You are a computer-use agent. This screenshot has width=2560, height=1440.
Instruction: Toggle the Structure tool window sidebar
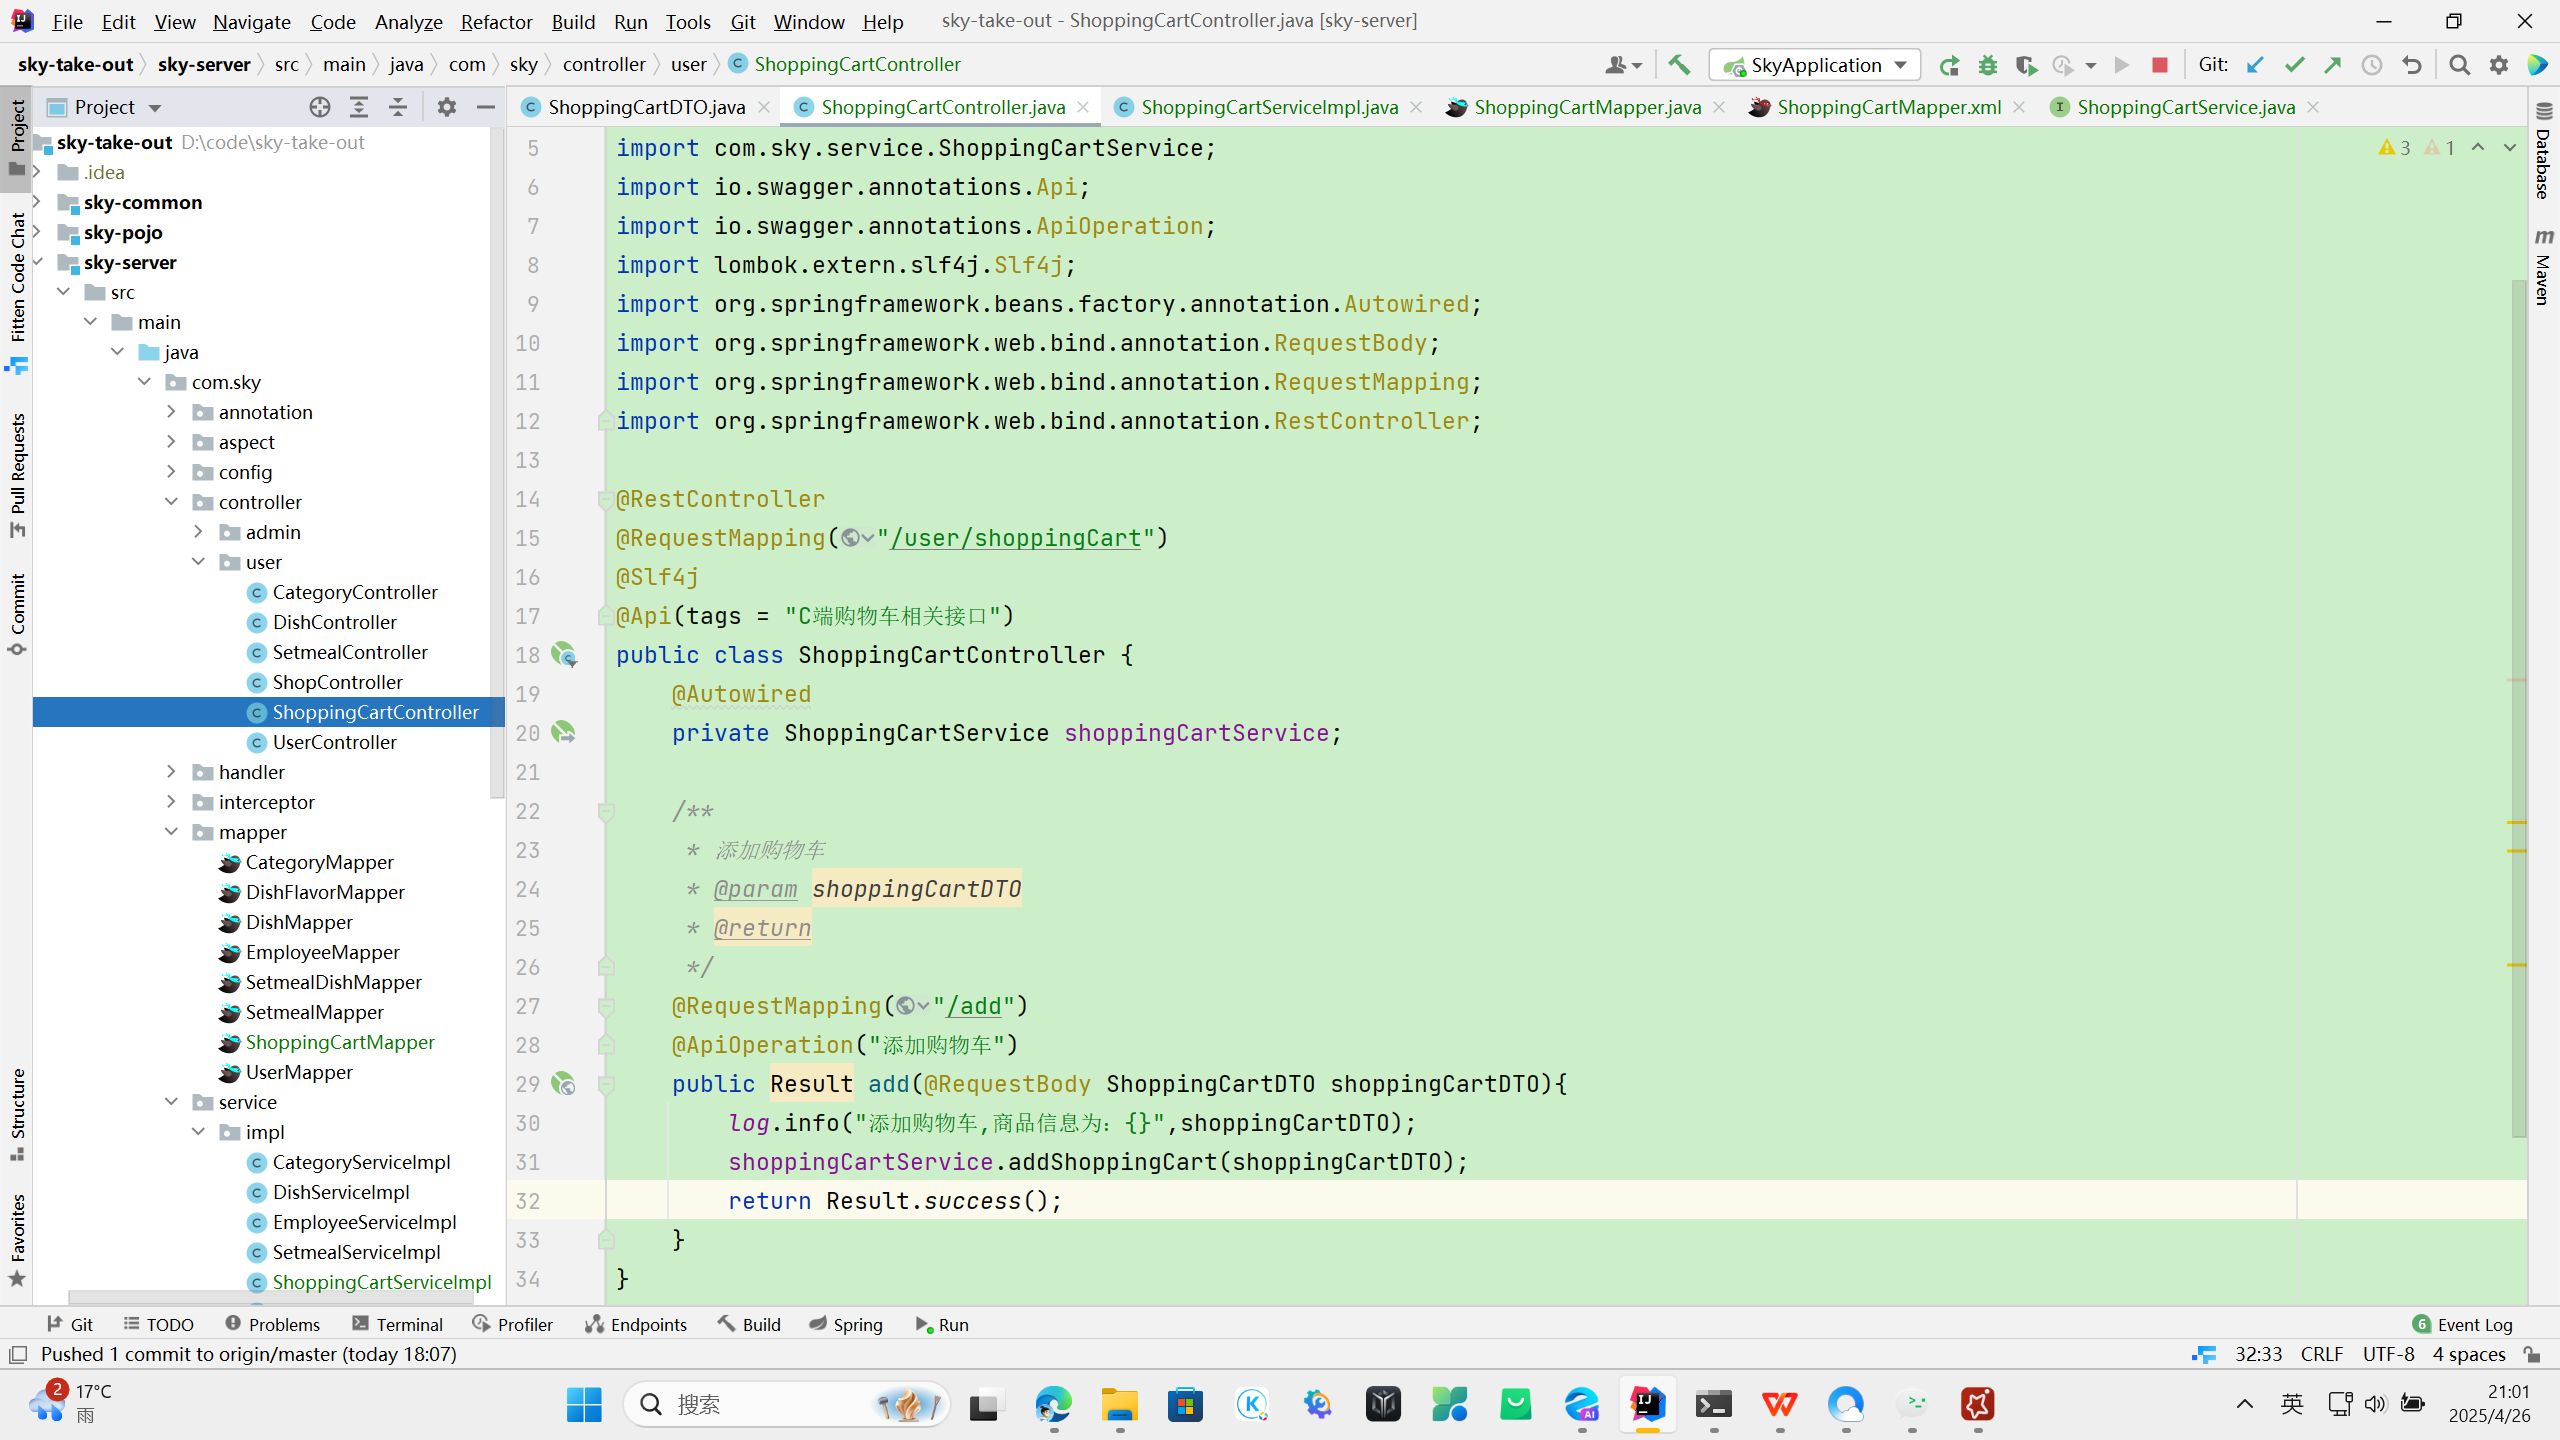pyautogui.click(x=17, y=1113)
